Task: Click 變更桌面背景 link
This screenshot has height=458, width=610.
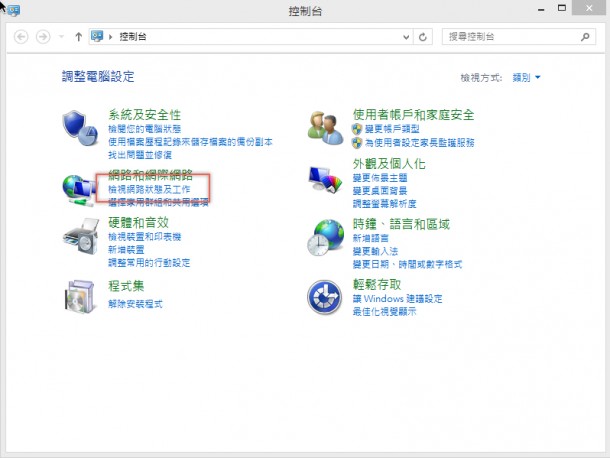Action: pos(380,191)
